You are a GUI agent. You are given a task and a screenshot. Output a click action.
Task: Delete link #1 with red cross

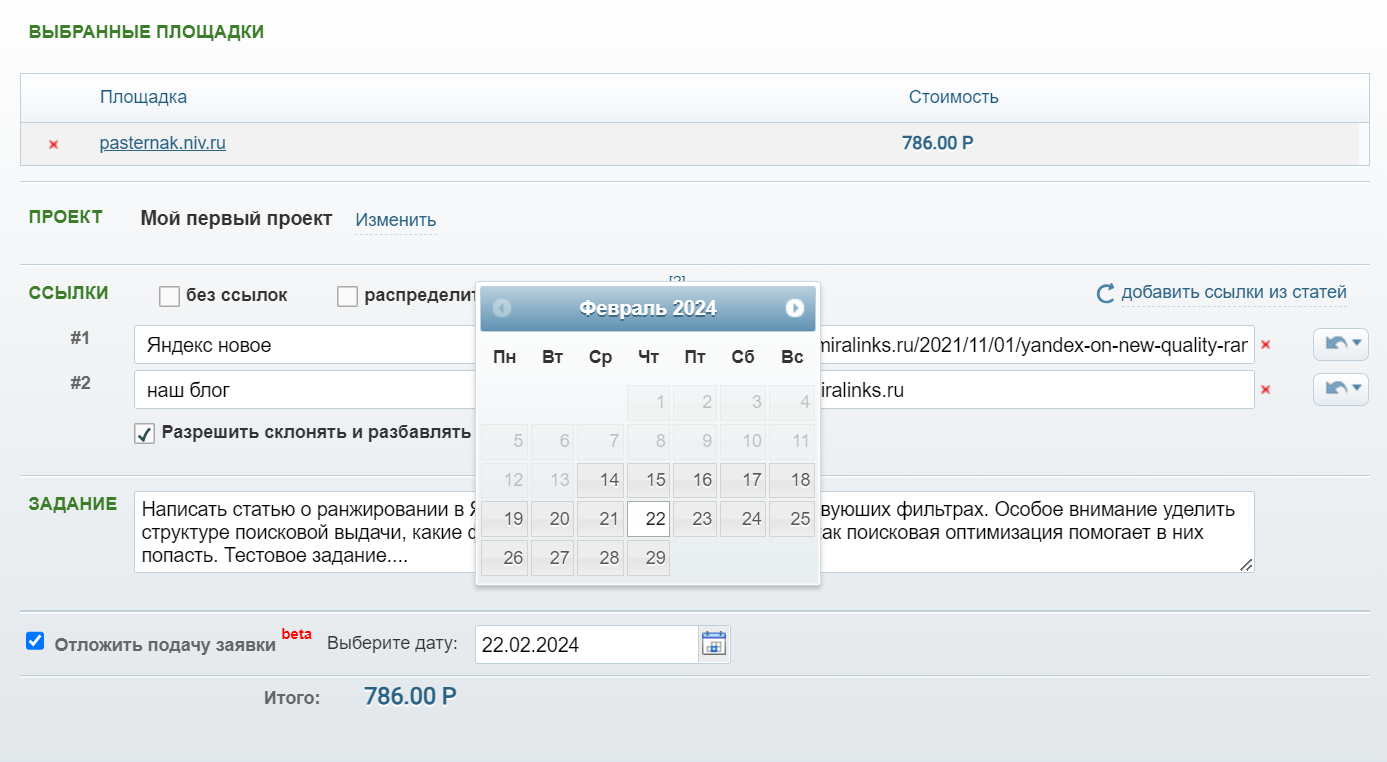click(x=1265, y=345)
